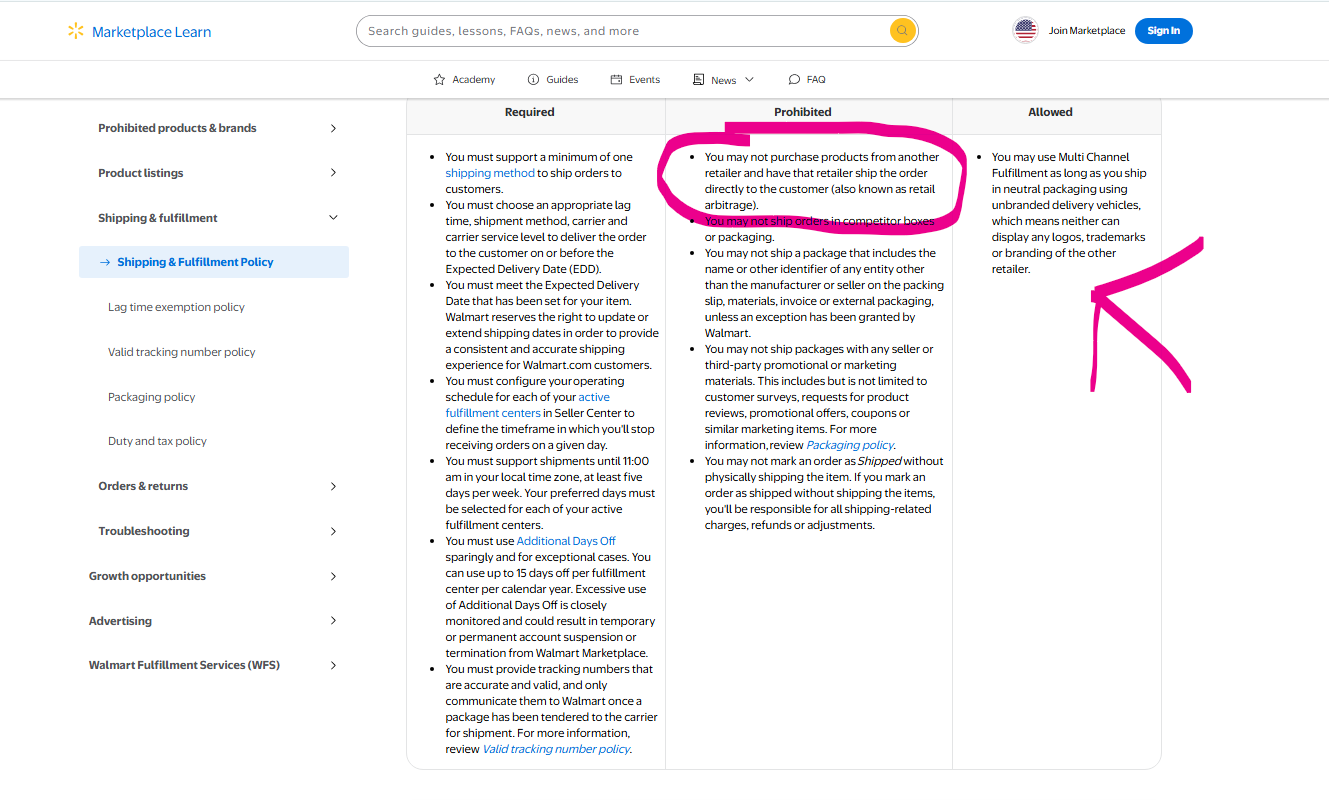Click the Academy star icon
The width and height of the screenshot is (1329, 800).
click(439, 80)
